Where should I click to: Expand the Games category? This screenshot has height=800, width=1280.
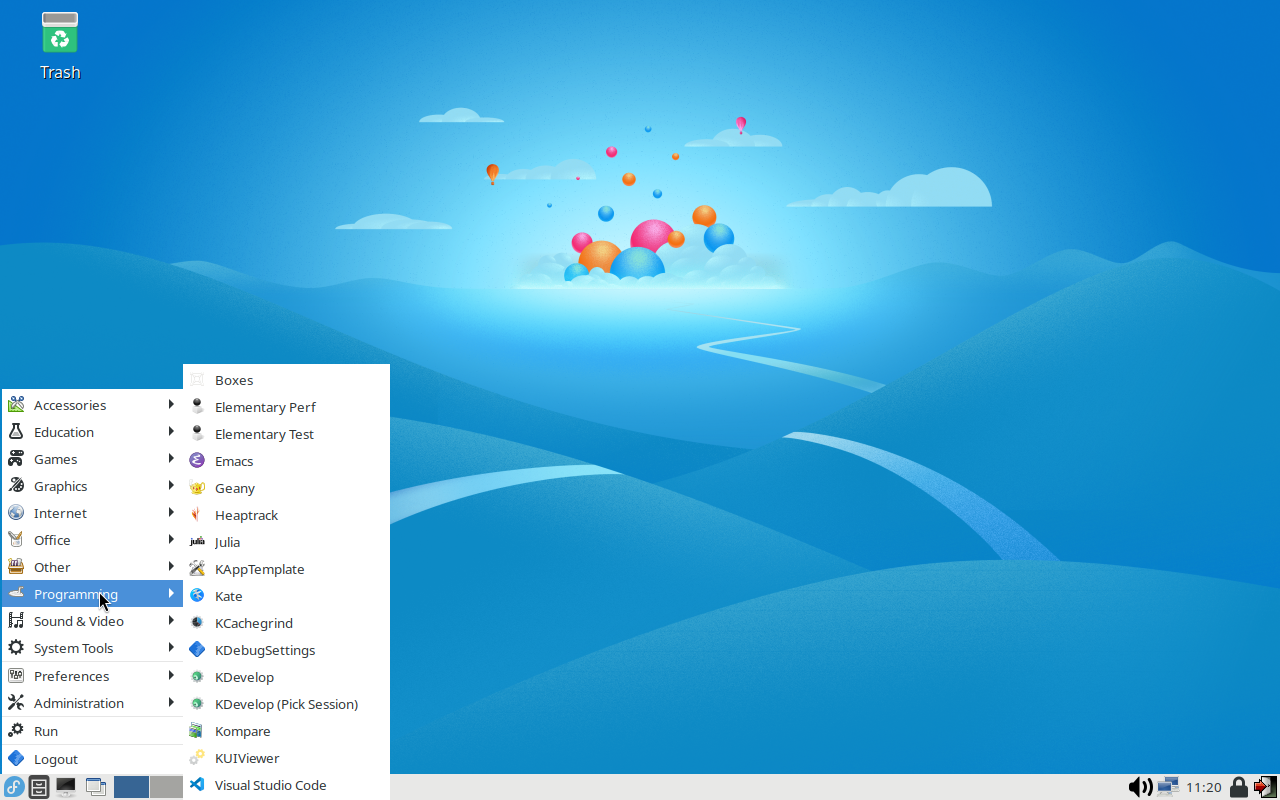click(92, 459)
